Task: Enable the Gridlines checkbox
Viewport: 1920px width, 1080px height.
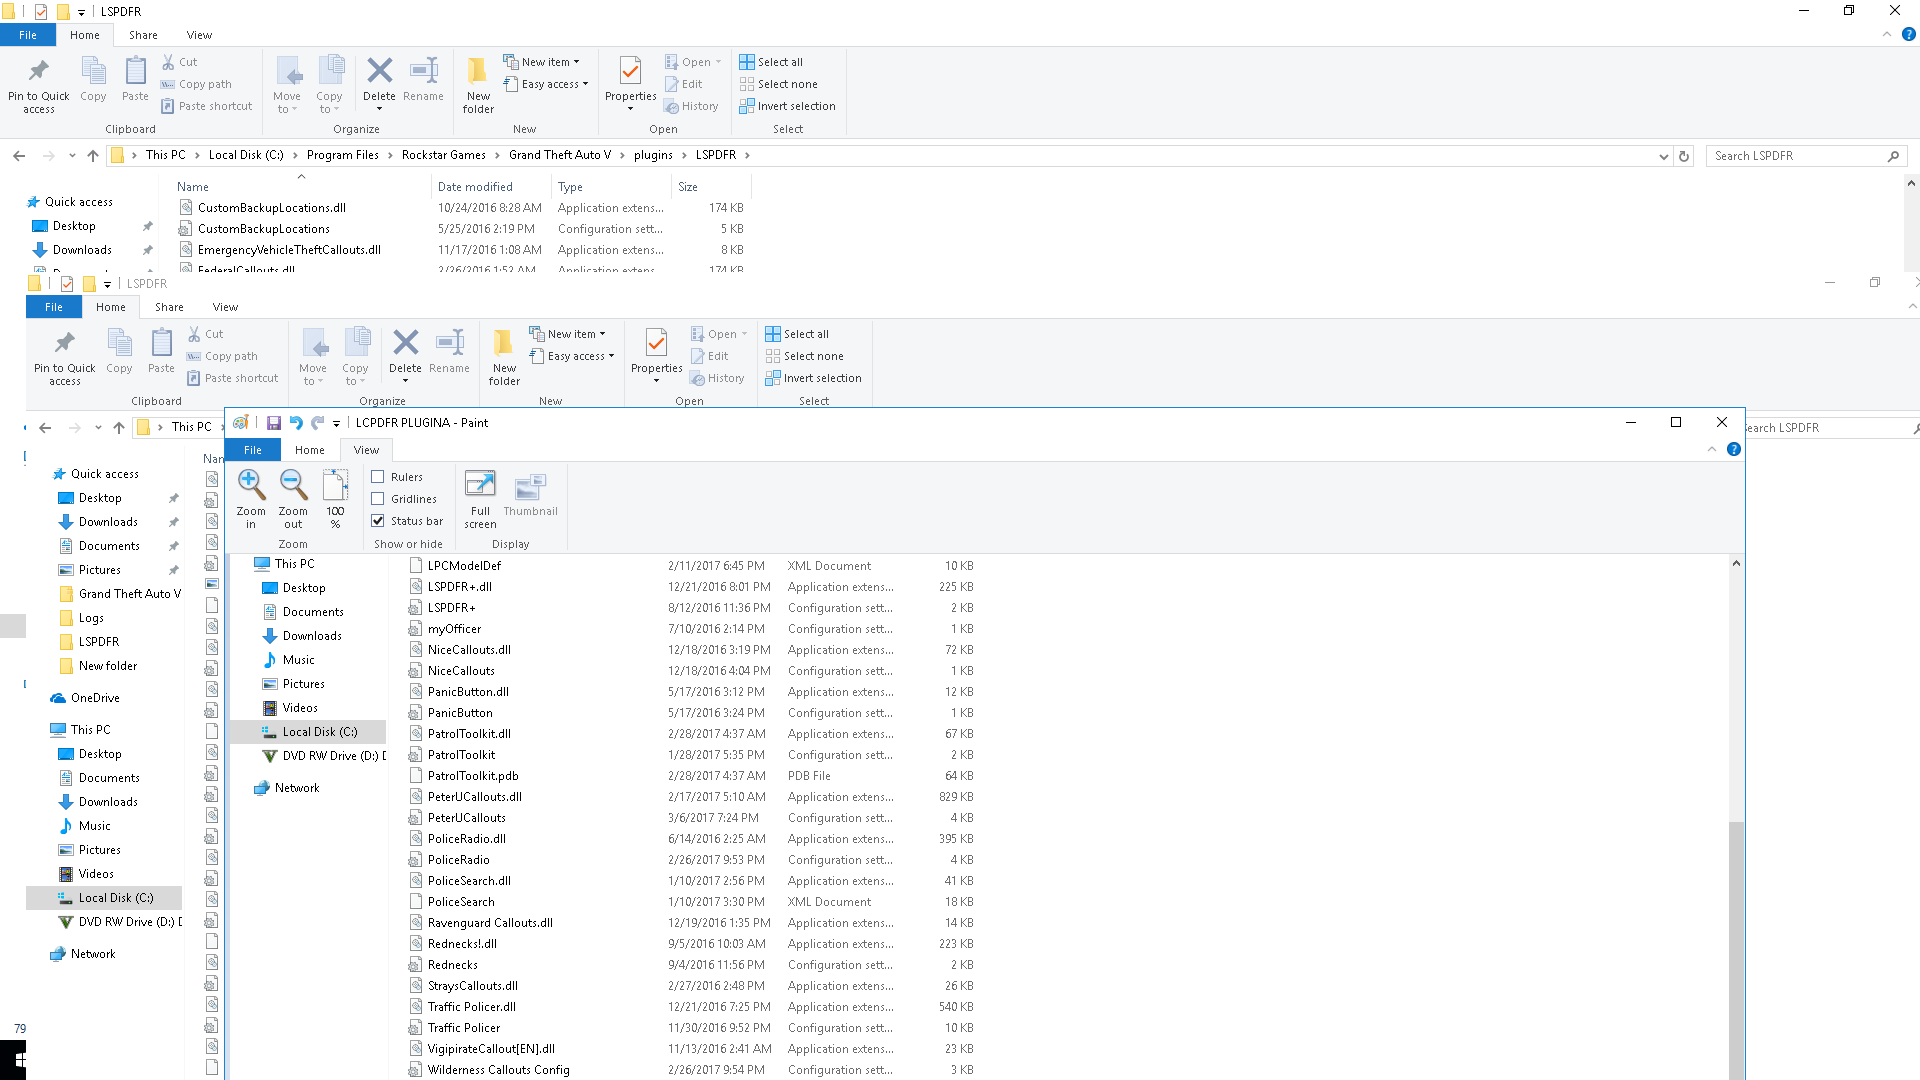Action: (378, 499)
